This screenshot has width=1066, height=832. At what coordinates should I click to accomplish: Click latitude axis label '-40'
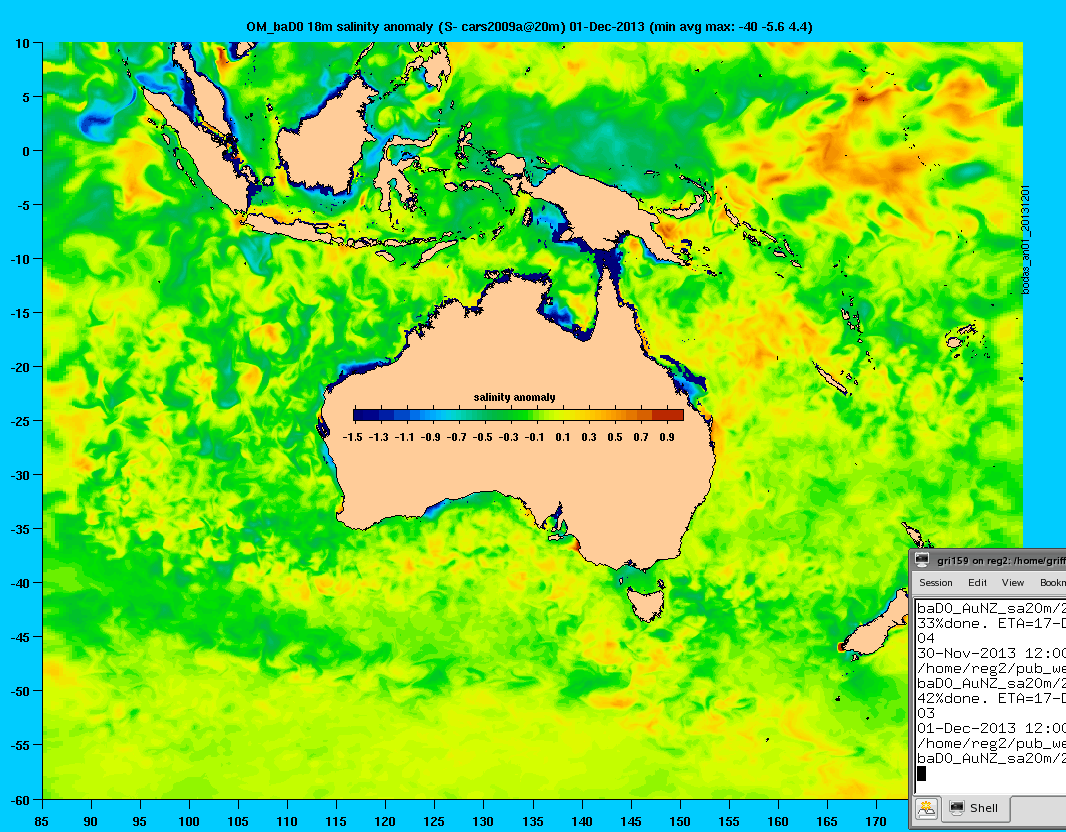pyautogui.click(x=20, y=583)
